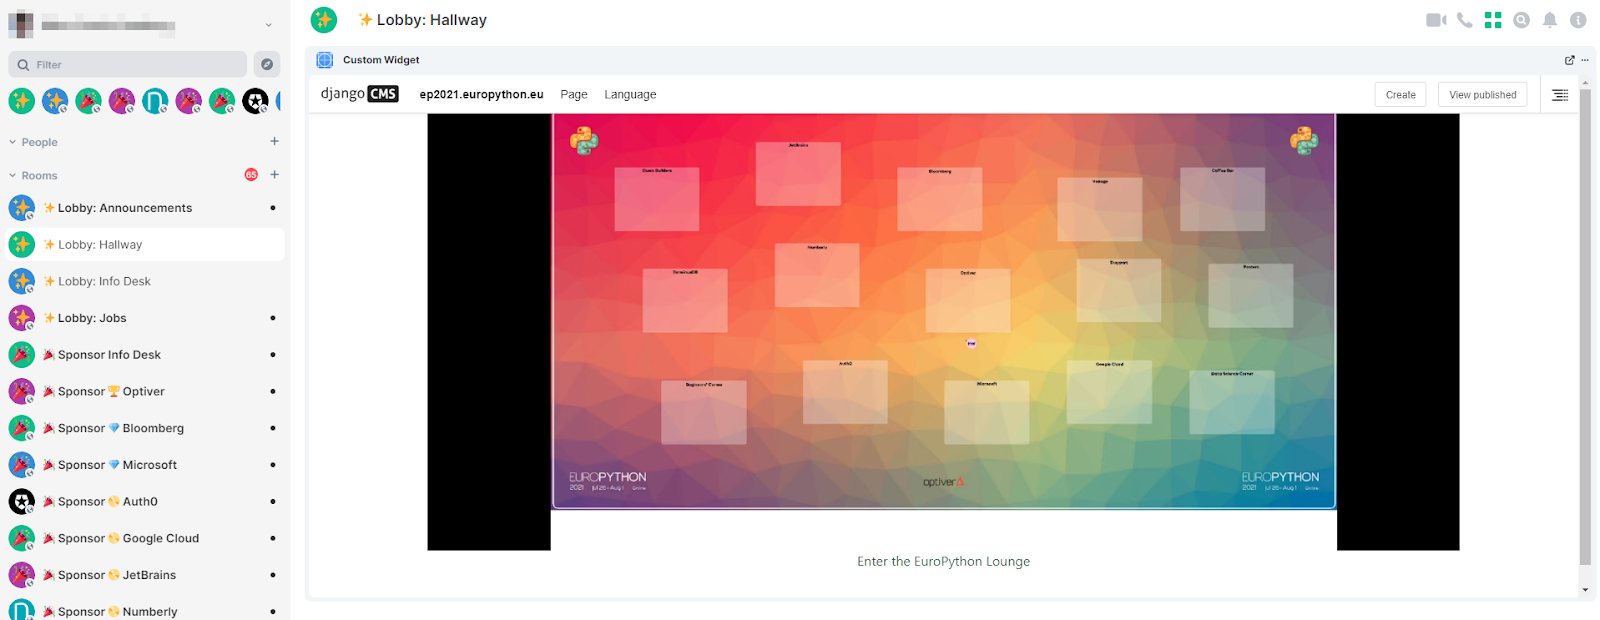
Task: Open room search magnifier icon
Action: (x=1521, y=20)
